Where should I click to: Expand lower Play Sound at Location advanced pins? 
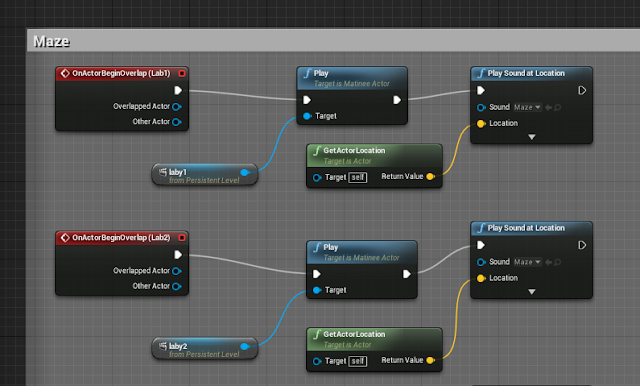[531, 292]
